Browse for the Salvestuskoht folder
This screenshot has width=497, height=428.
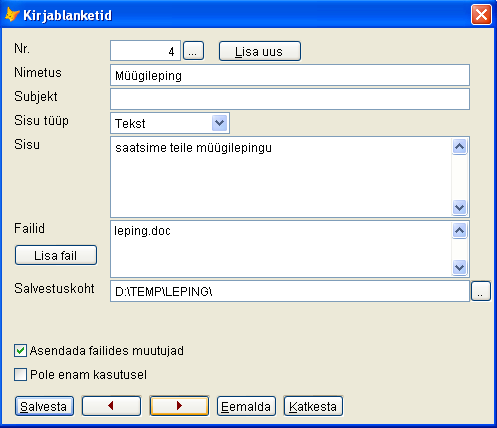pyautogui.click(x=481, y=291)
